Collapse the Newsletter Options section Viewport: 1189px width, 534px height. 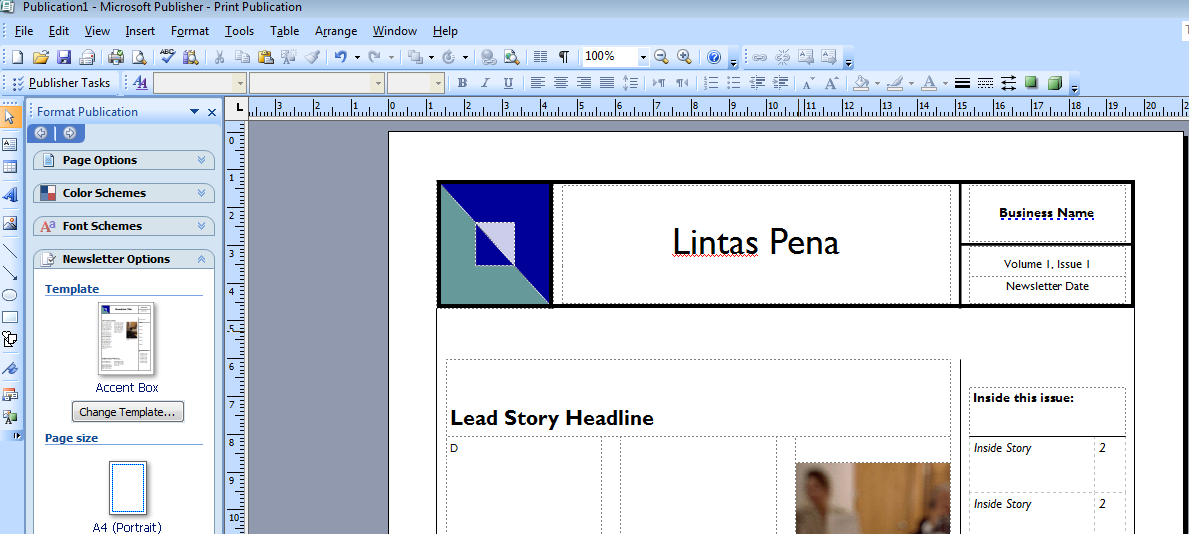pos(124,259)
